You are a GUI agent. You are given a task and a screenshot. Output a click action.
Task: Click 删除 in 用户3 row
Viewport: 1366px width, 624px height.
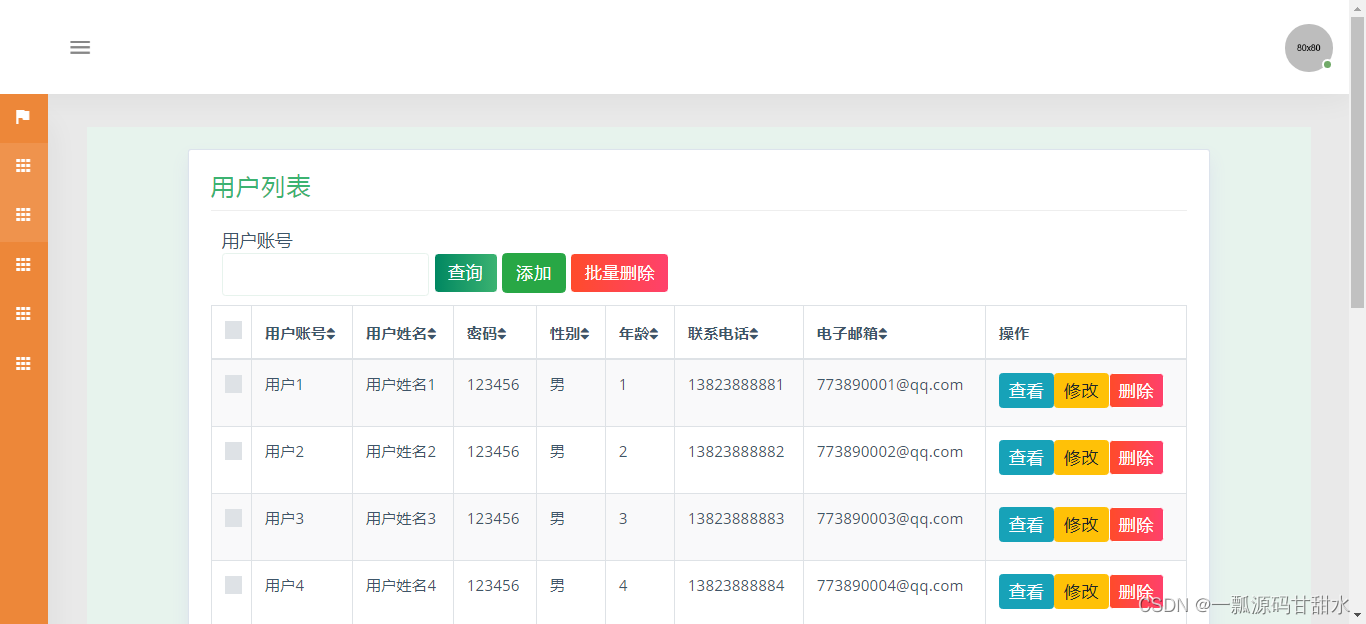[1136, 525]
